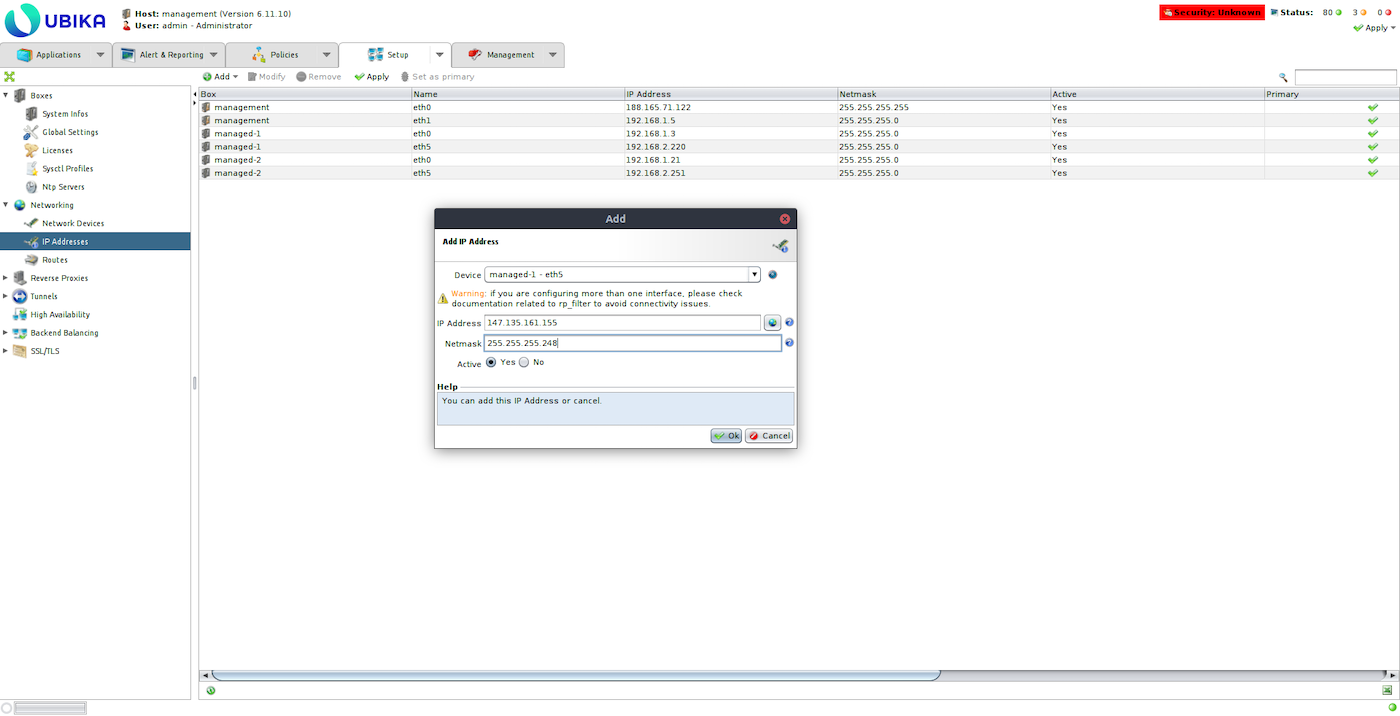Click the info icon beside Device dropdown
The width and height of the screenshot is (1400, 716).
click(x=772, y=275)
